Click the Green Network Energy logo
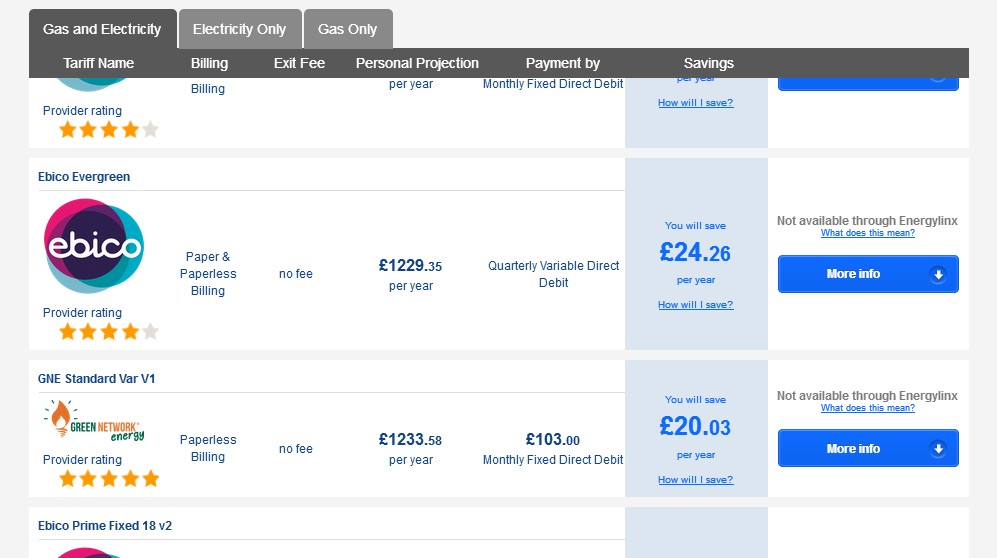Viewport: 997px width, 558px height. pos(94,421)
